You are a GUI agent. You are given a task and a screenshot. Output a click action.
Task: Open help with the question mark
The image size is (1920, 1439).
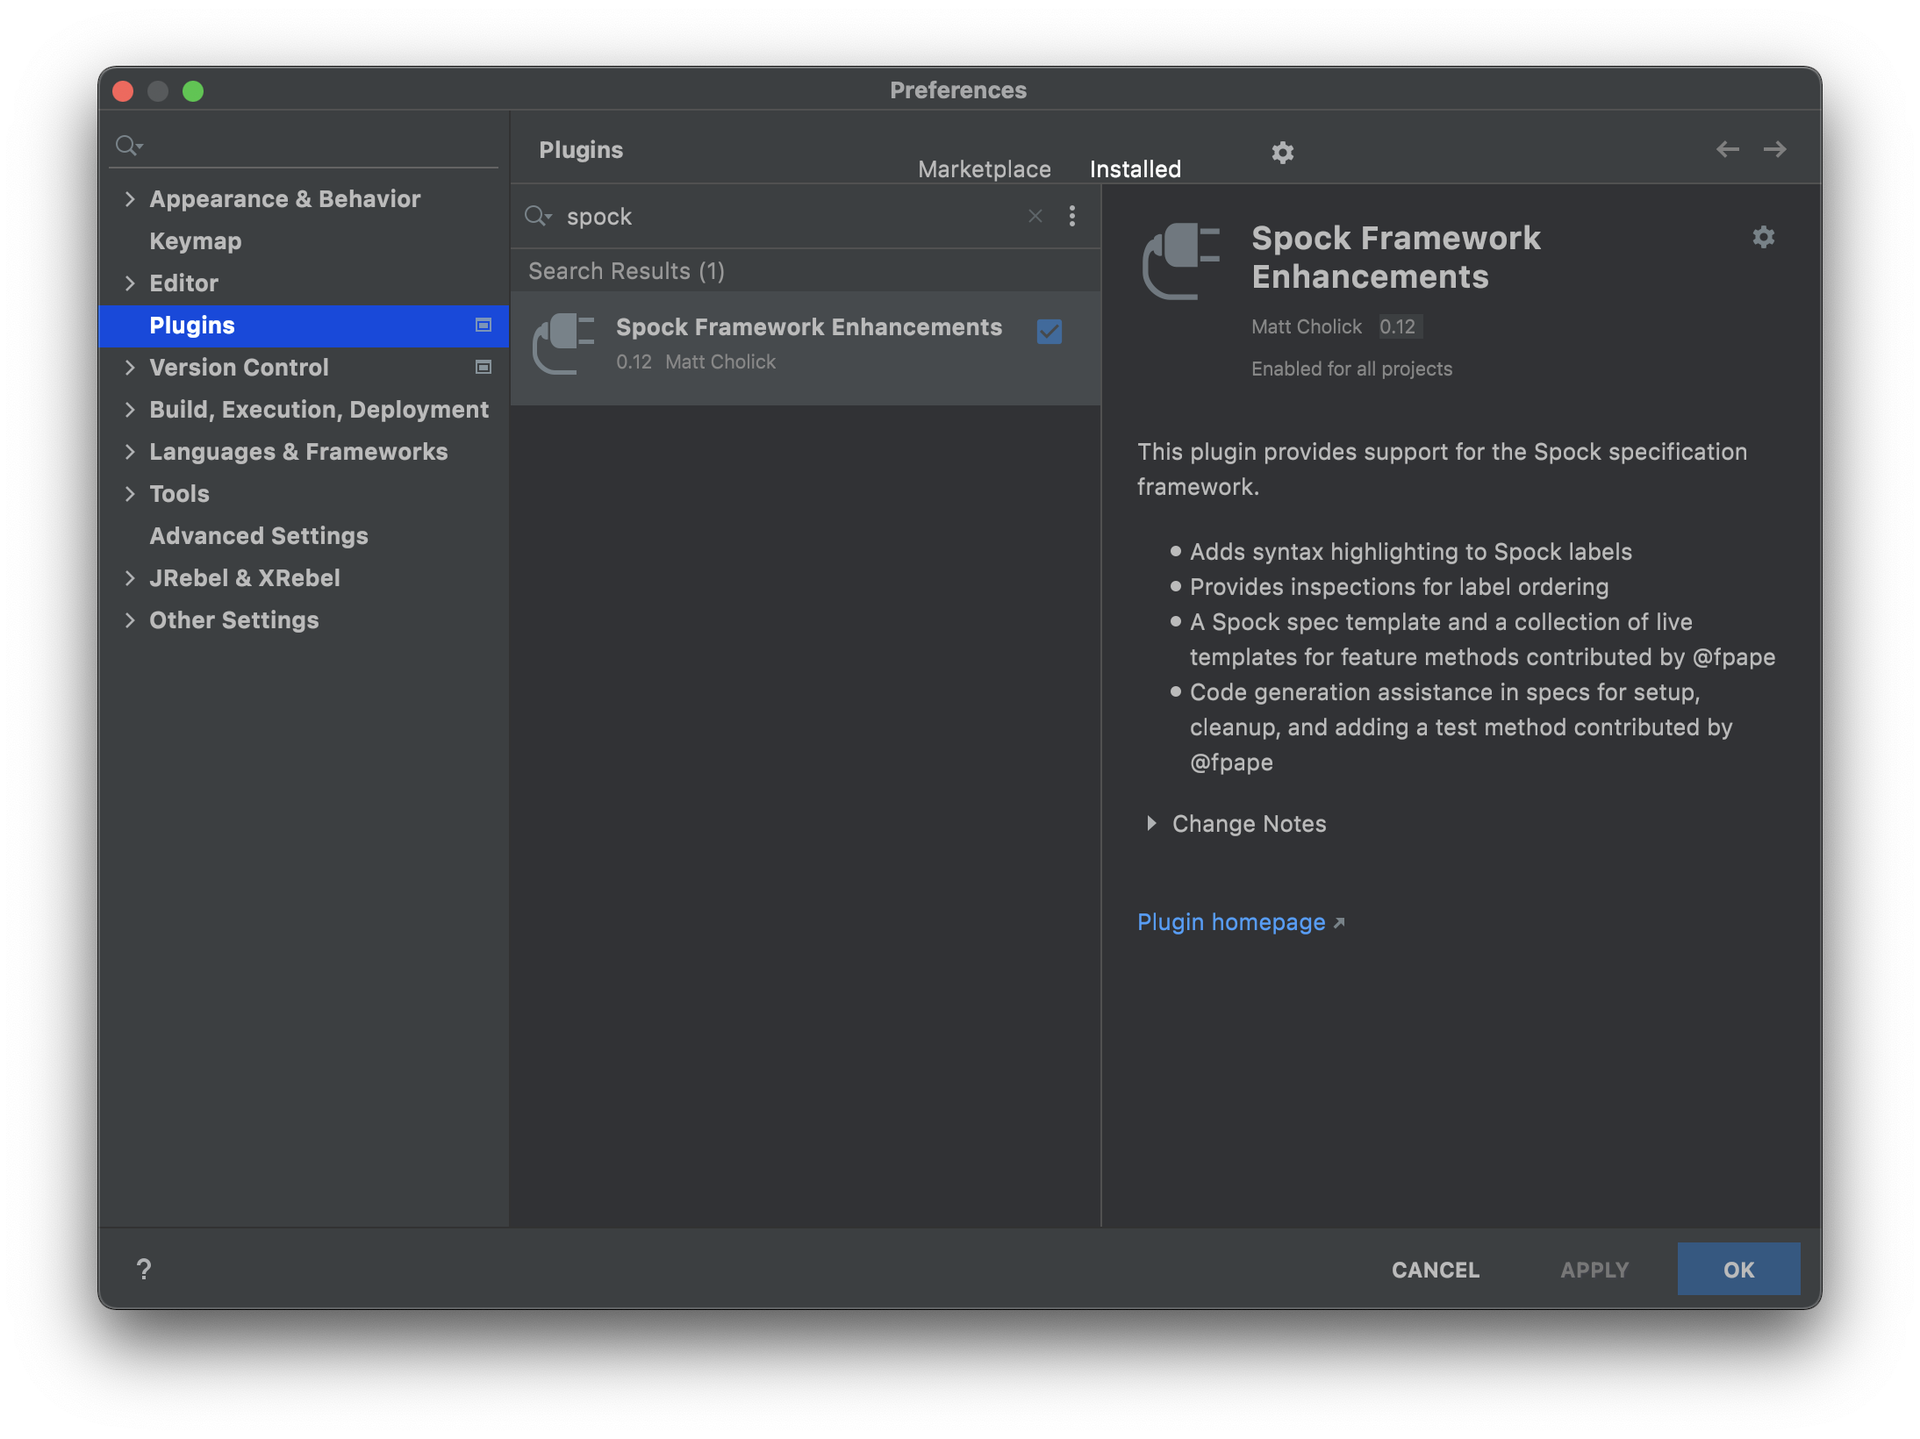144,1269
